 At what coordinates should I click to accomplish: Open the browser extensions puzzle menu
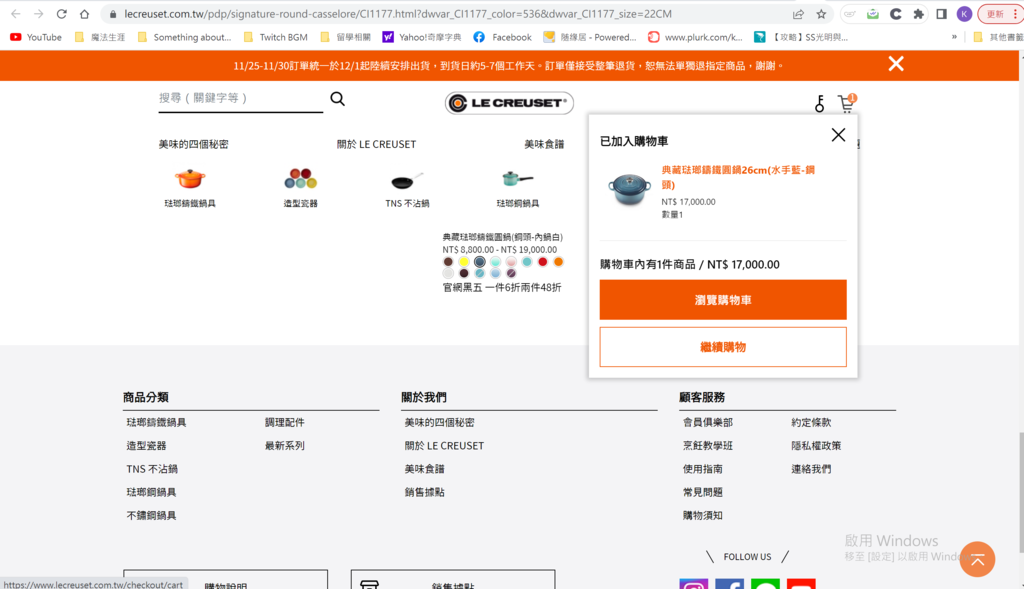[x=918, y=14]
